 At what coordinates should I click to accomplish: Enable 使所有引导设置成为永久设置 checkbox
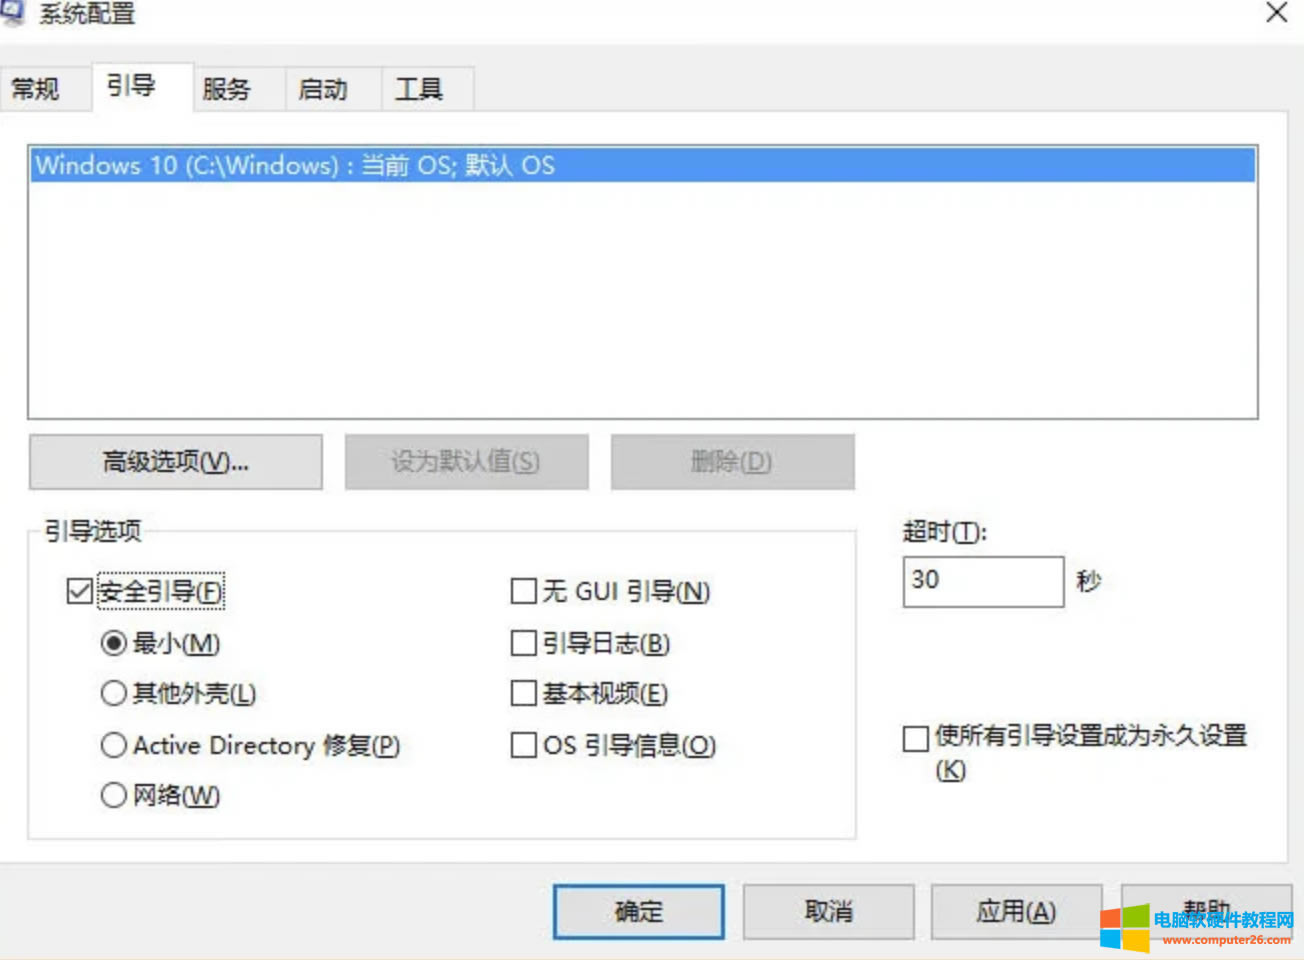[915, 739]
